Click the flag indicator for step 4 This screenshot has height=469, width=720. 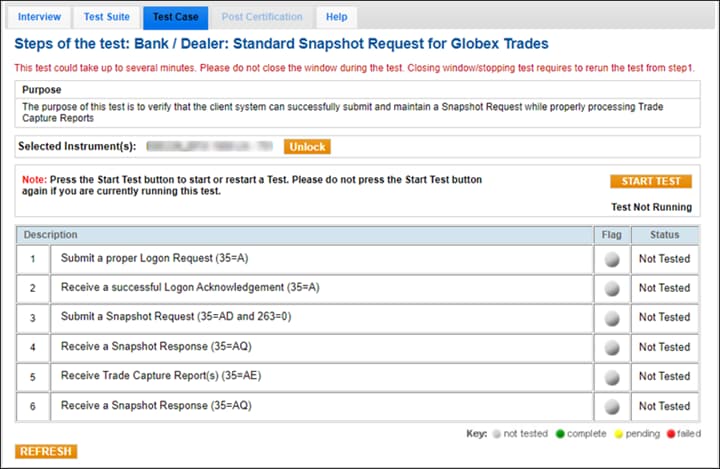[611, 347]
